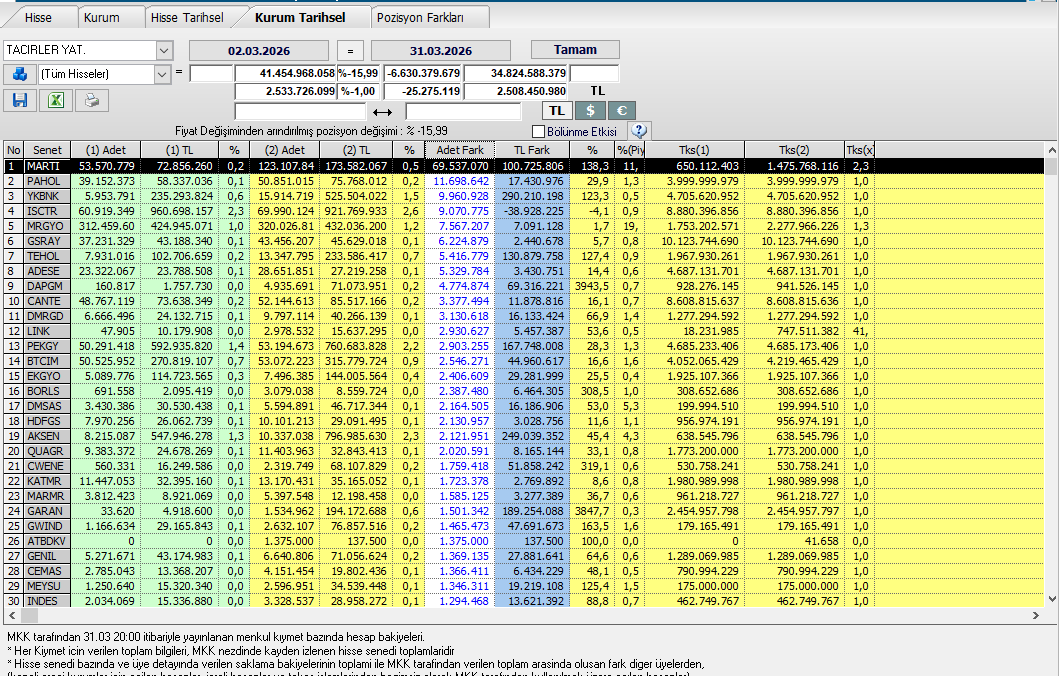1059x676 pixels.
Task: Click Tks(2) value 747.511.382
Action: [794, 331]
